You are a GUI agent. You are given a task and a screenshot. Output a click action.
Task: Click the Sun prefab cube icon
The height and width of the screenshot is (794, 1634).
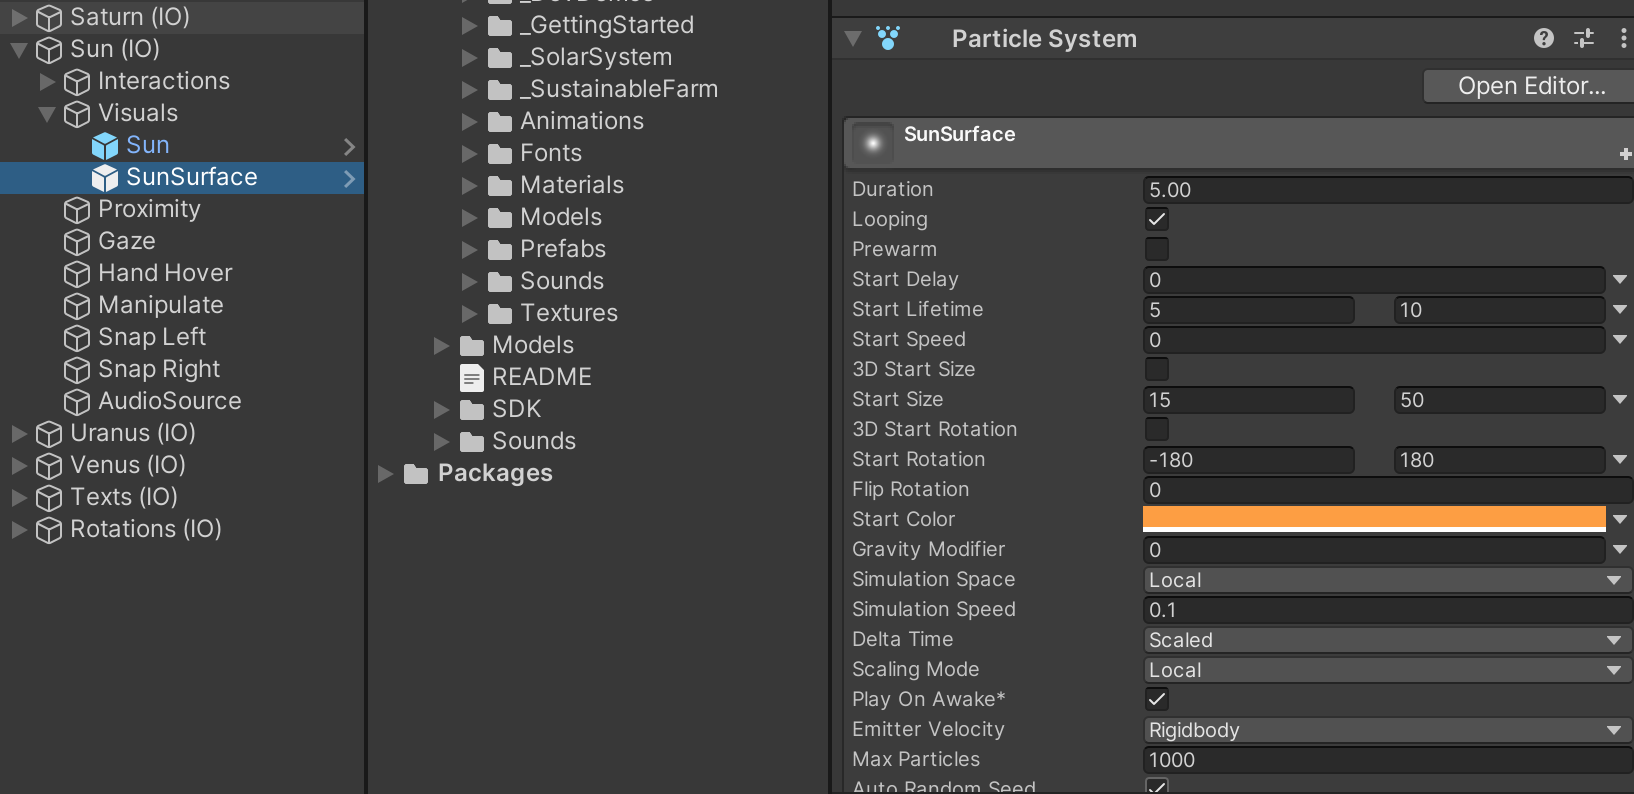[x=105, y=146]
